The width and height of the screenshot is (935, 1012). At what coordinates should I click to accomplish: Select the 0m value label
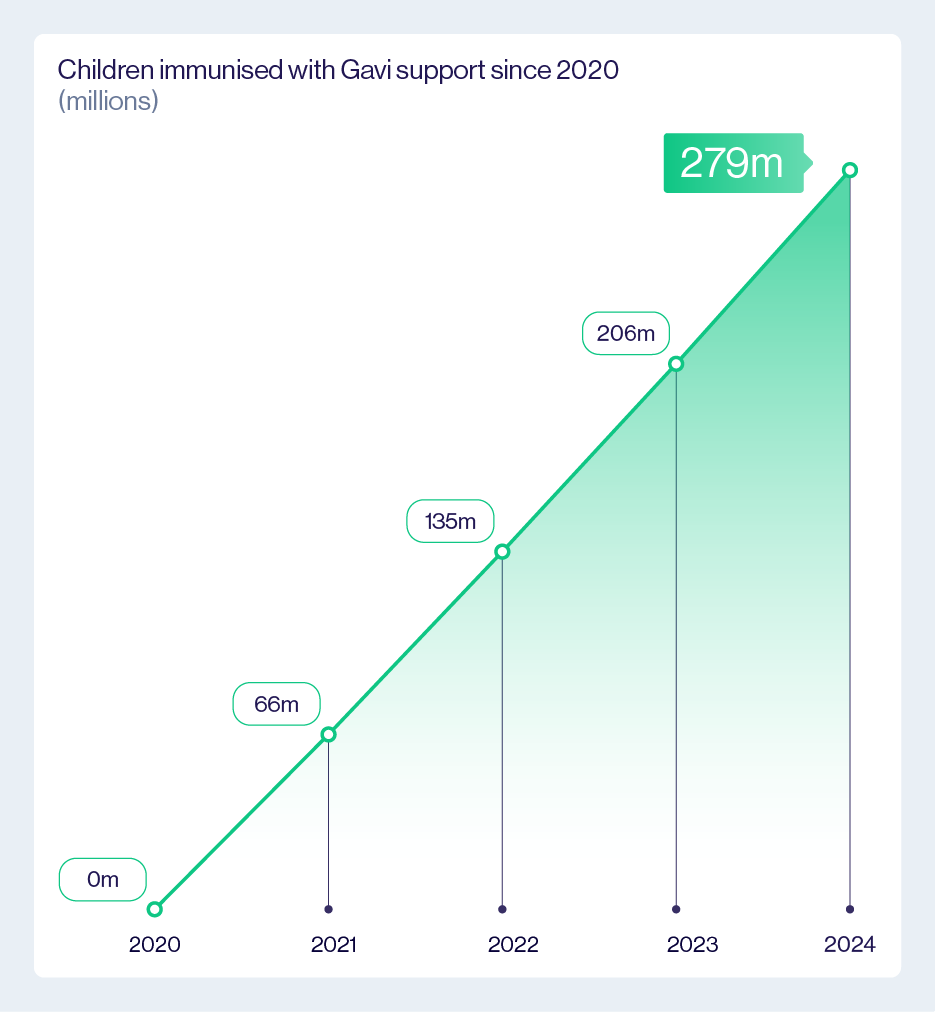point(103,880)
